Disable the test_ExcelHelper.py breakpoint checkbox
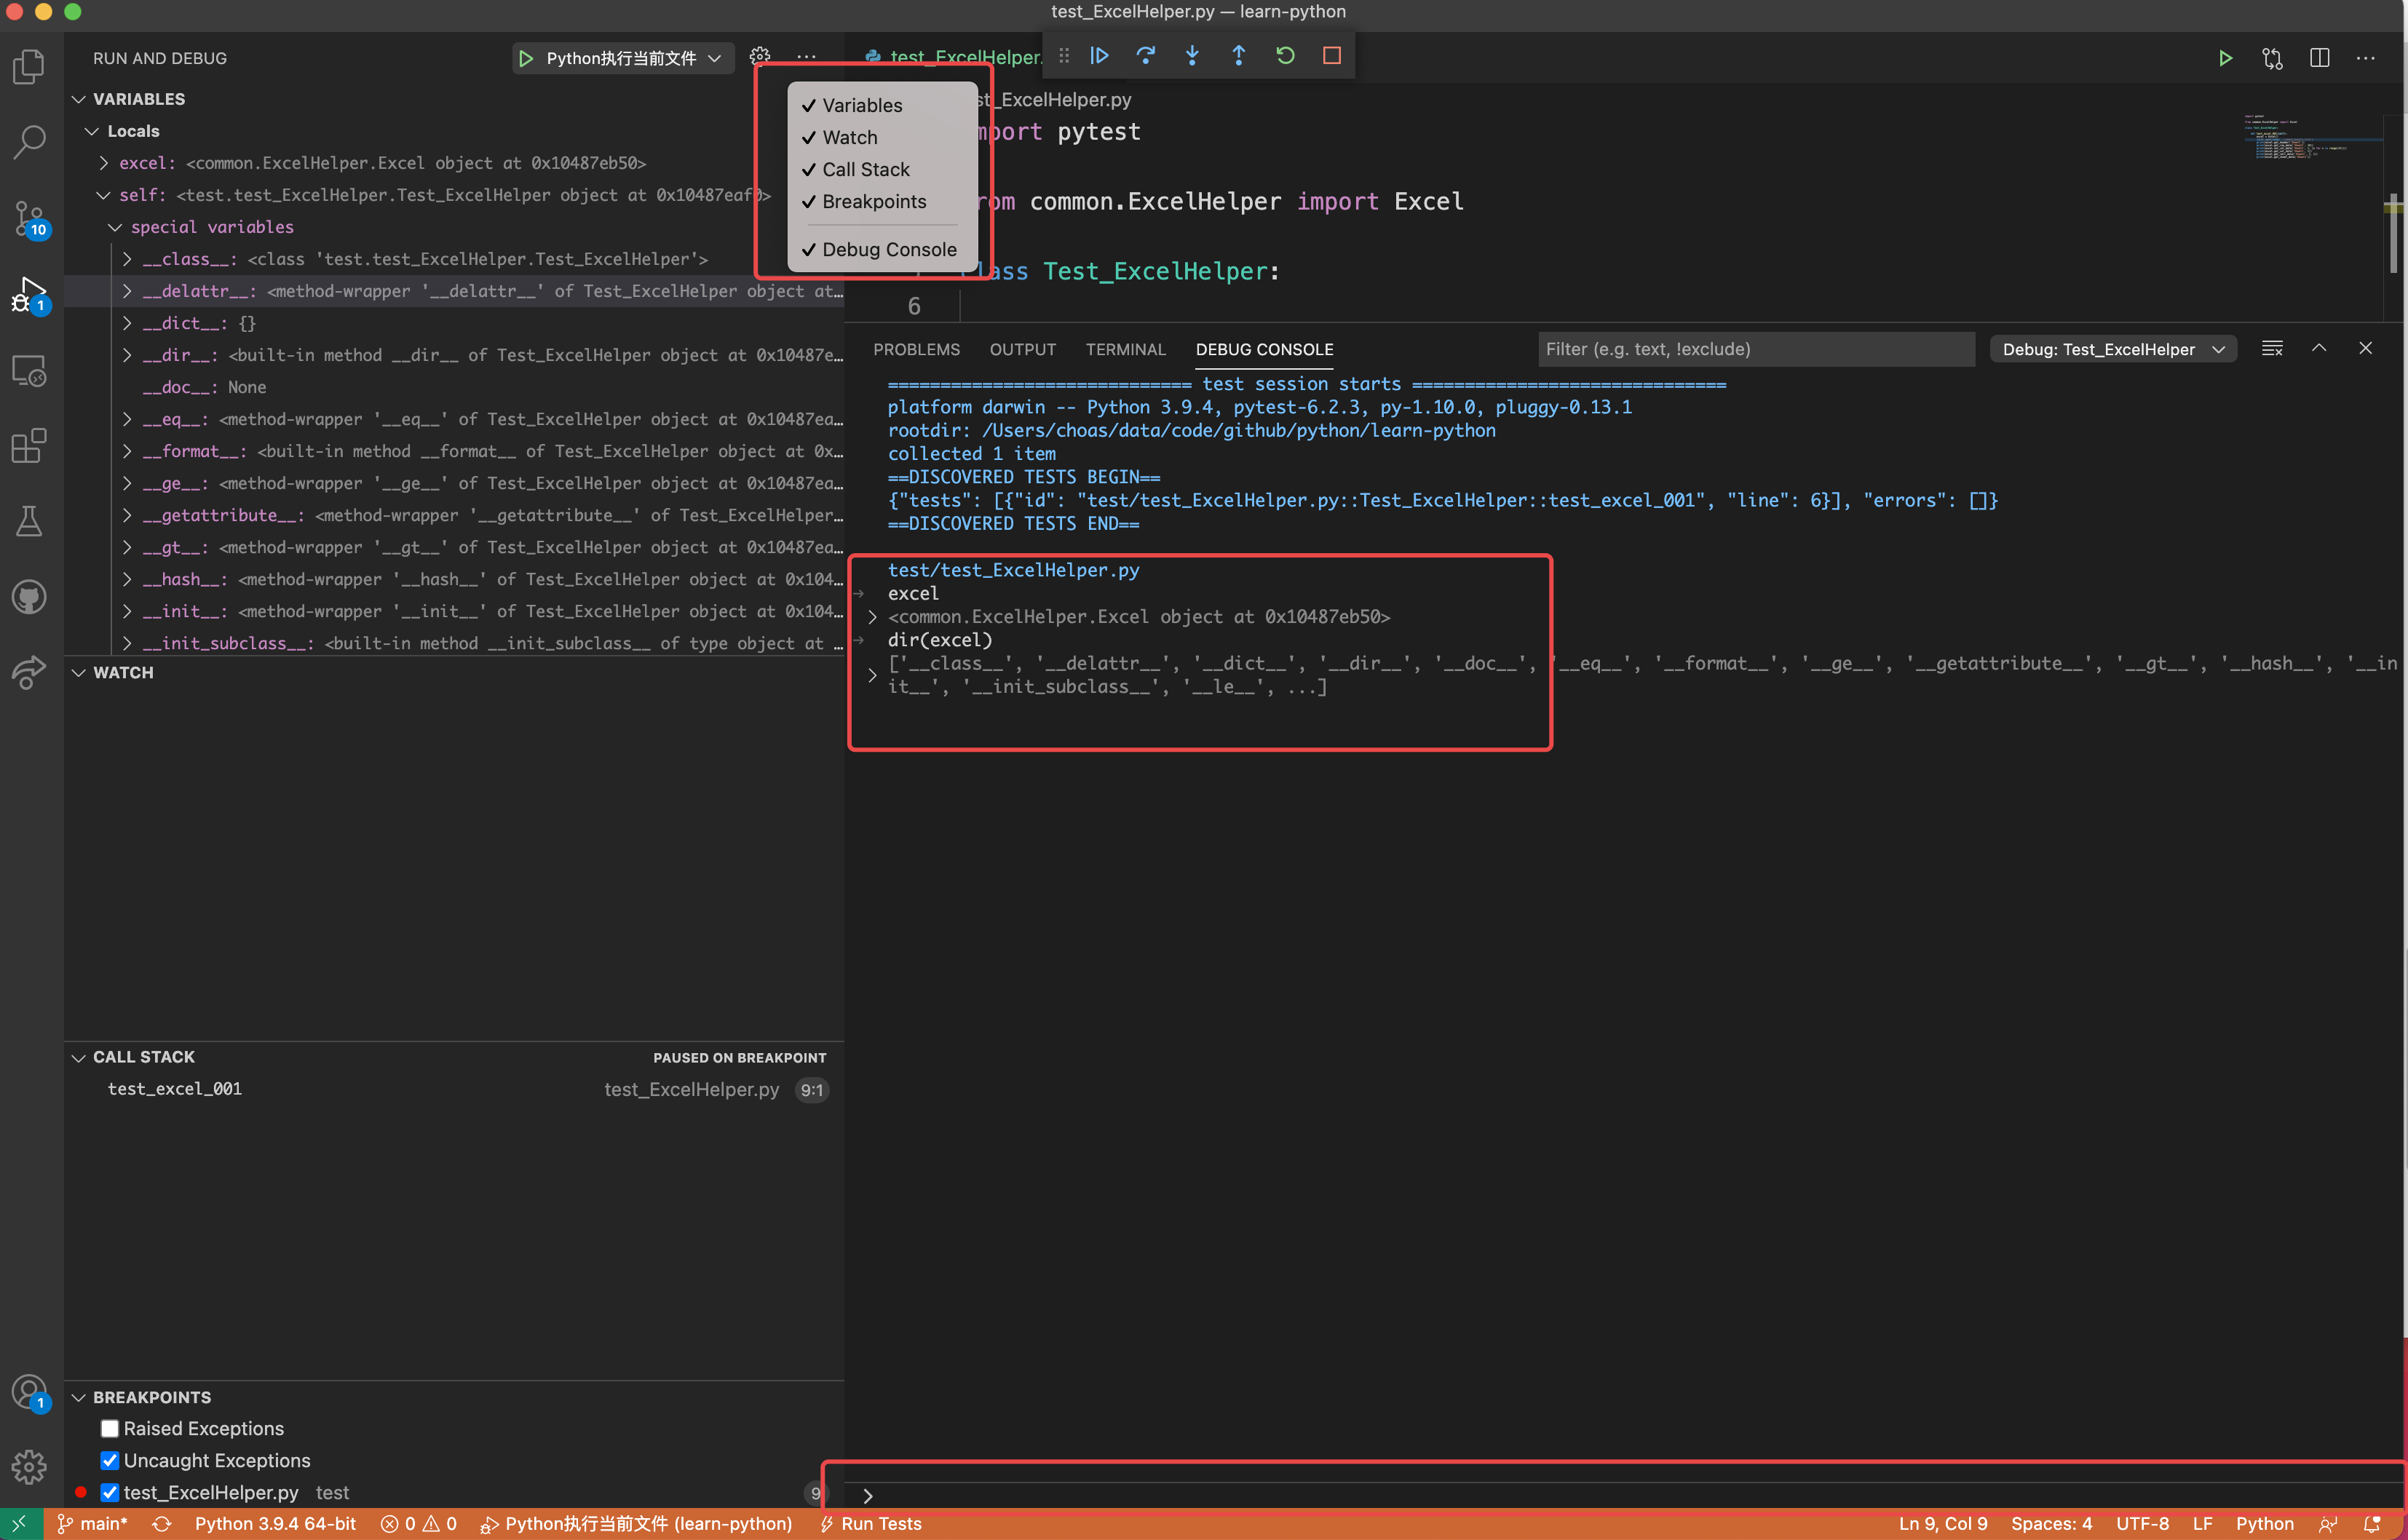This screenshot has width=2408, height=1540. point(110,1492)
